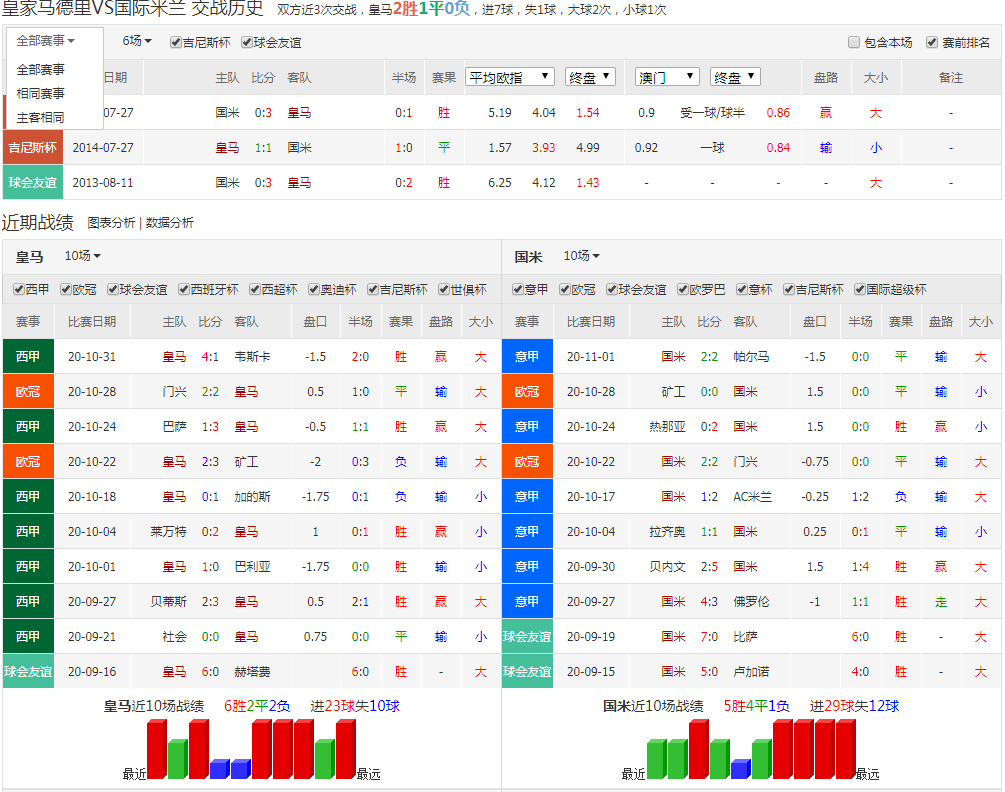Click 巴萨 team name
The width and height of the screenshot is (1005, 792).
coord(174,427)
